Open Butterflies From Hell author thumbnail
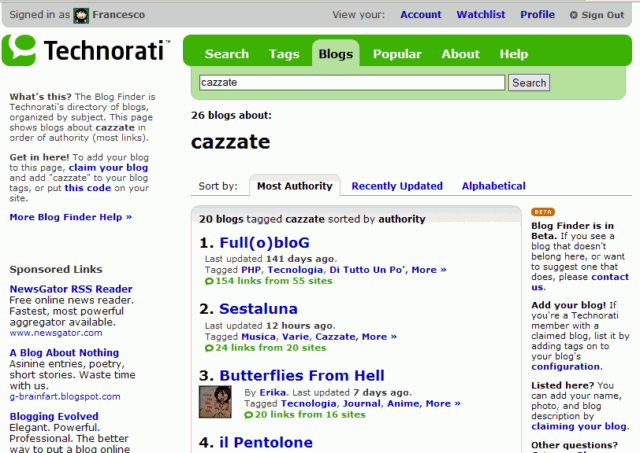640x453 pixels. pos(215,402)
